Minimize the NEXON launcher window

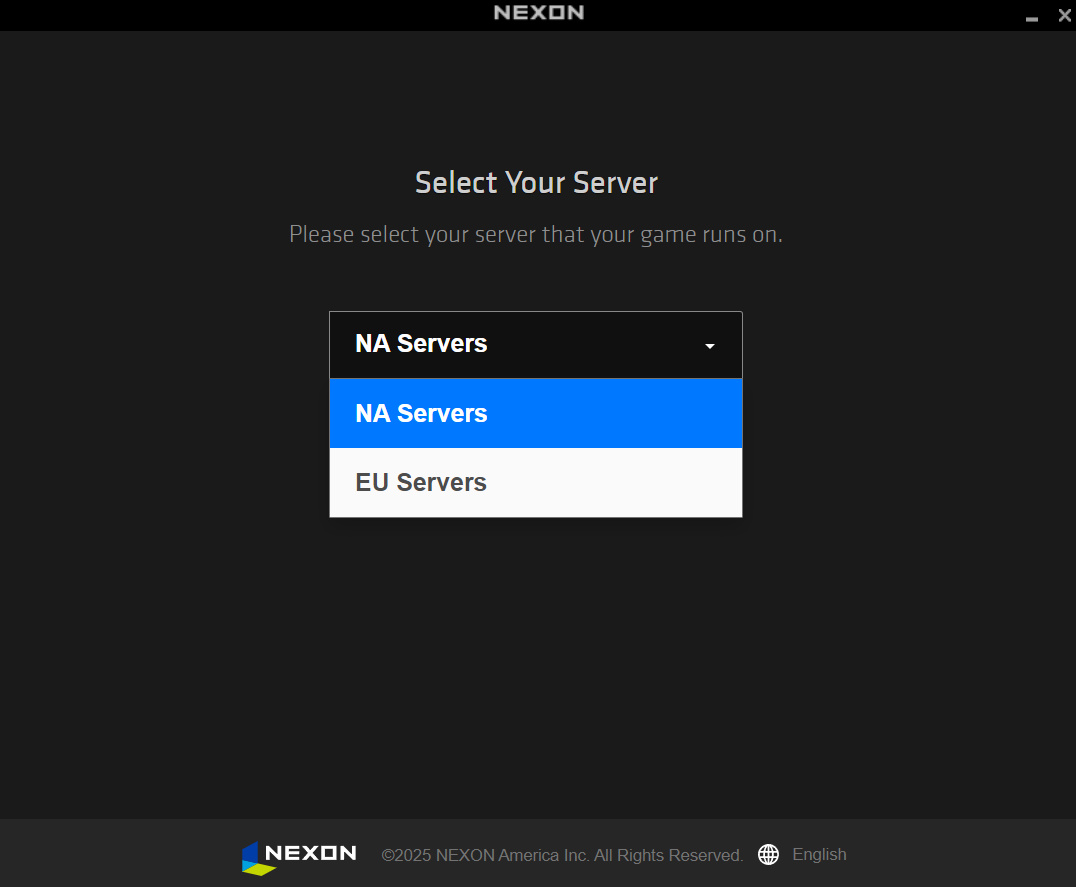tap(1031, 18)
